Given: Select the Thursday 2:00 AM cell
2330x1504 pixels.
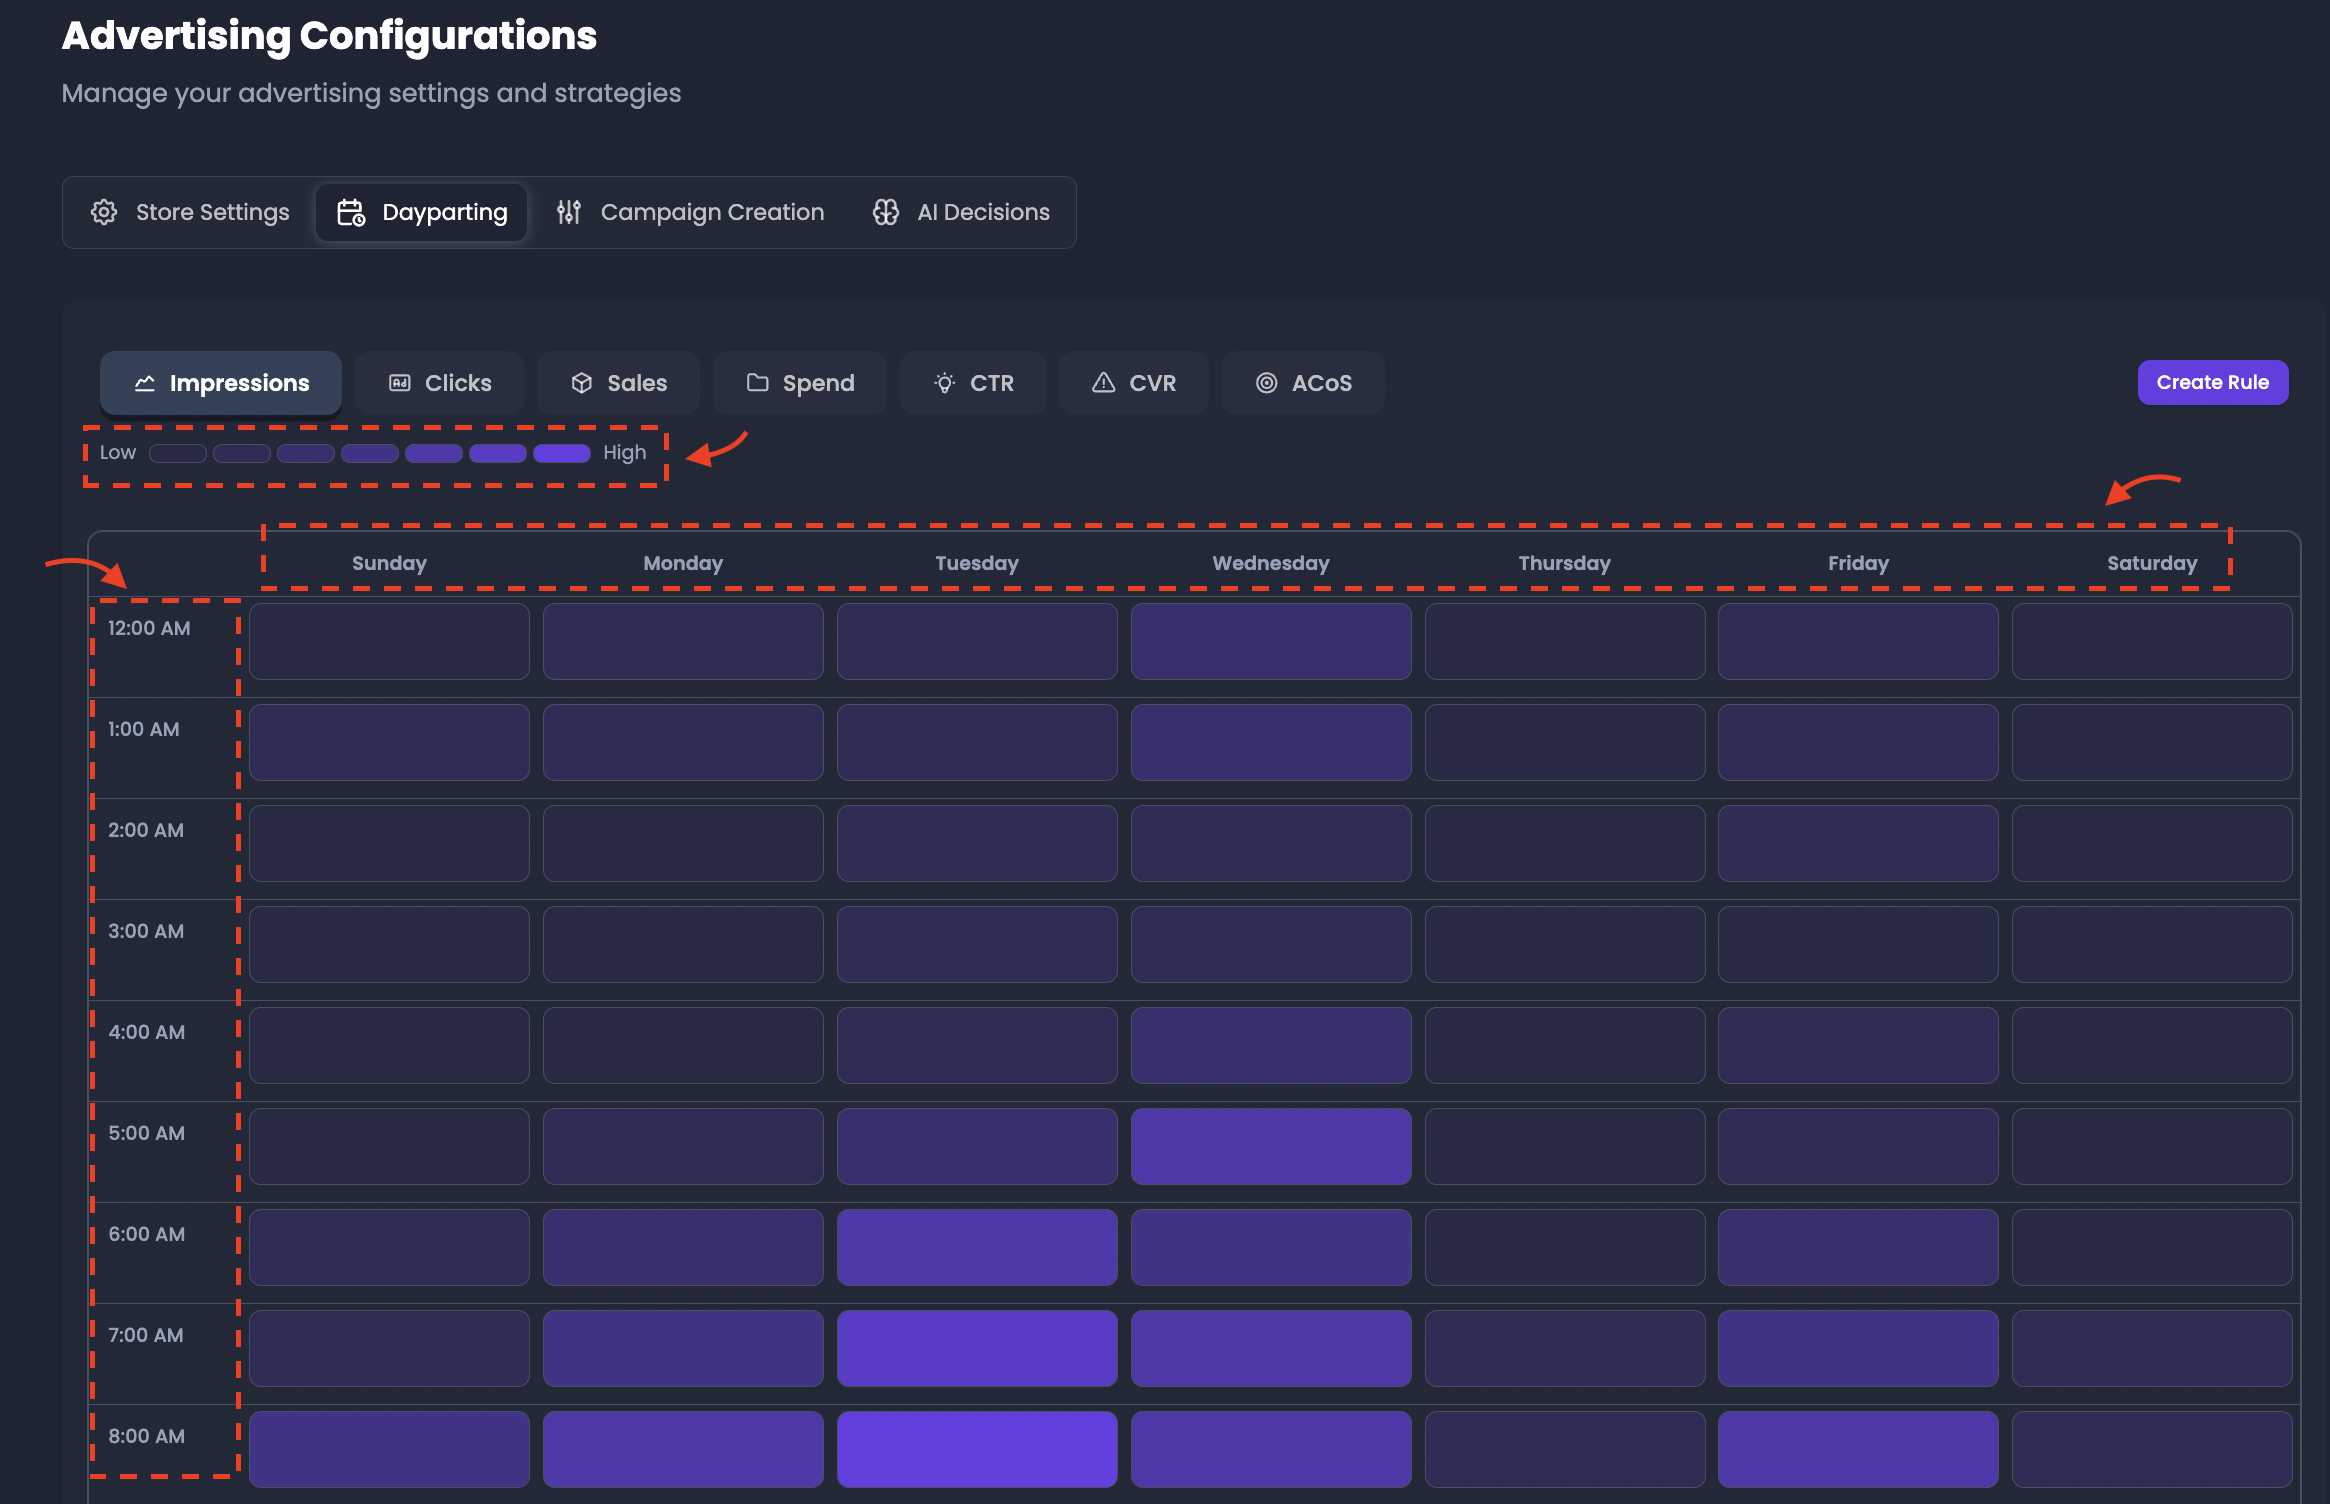Looking at the screenshot, I should pos(1565,843).
